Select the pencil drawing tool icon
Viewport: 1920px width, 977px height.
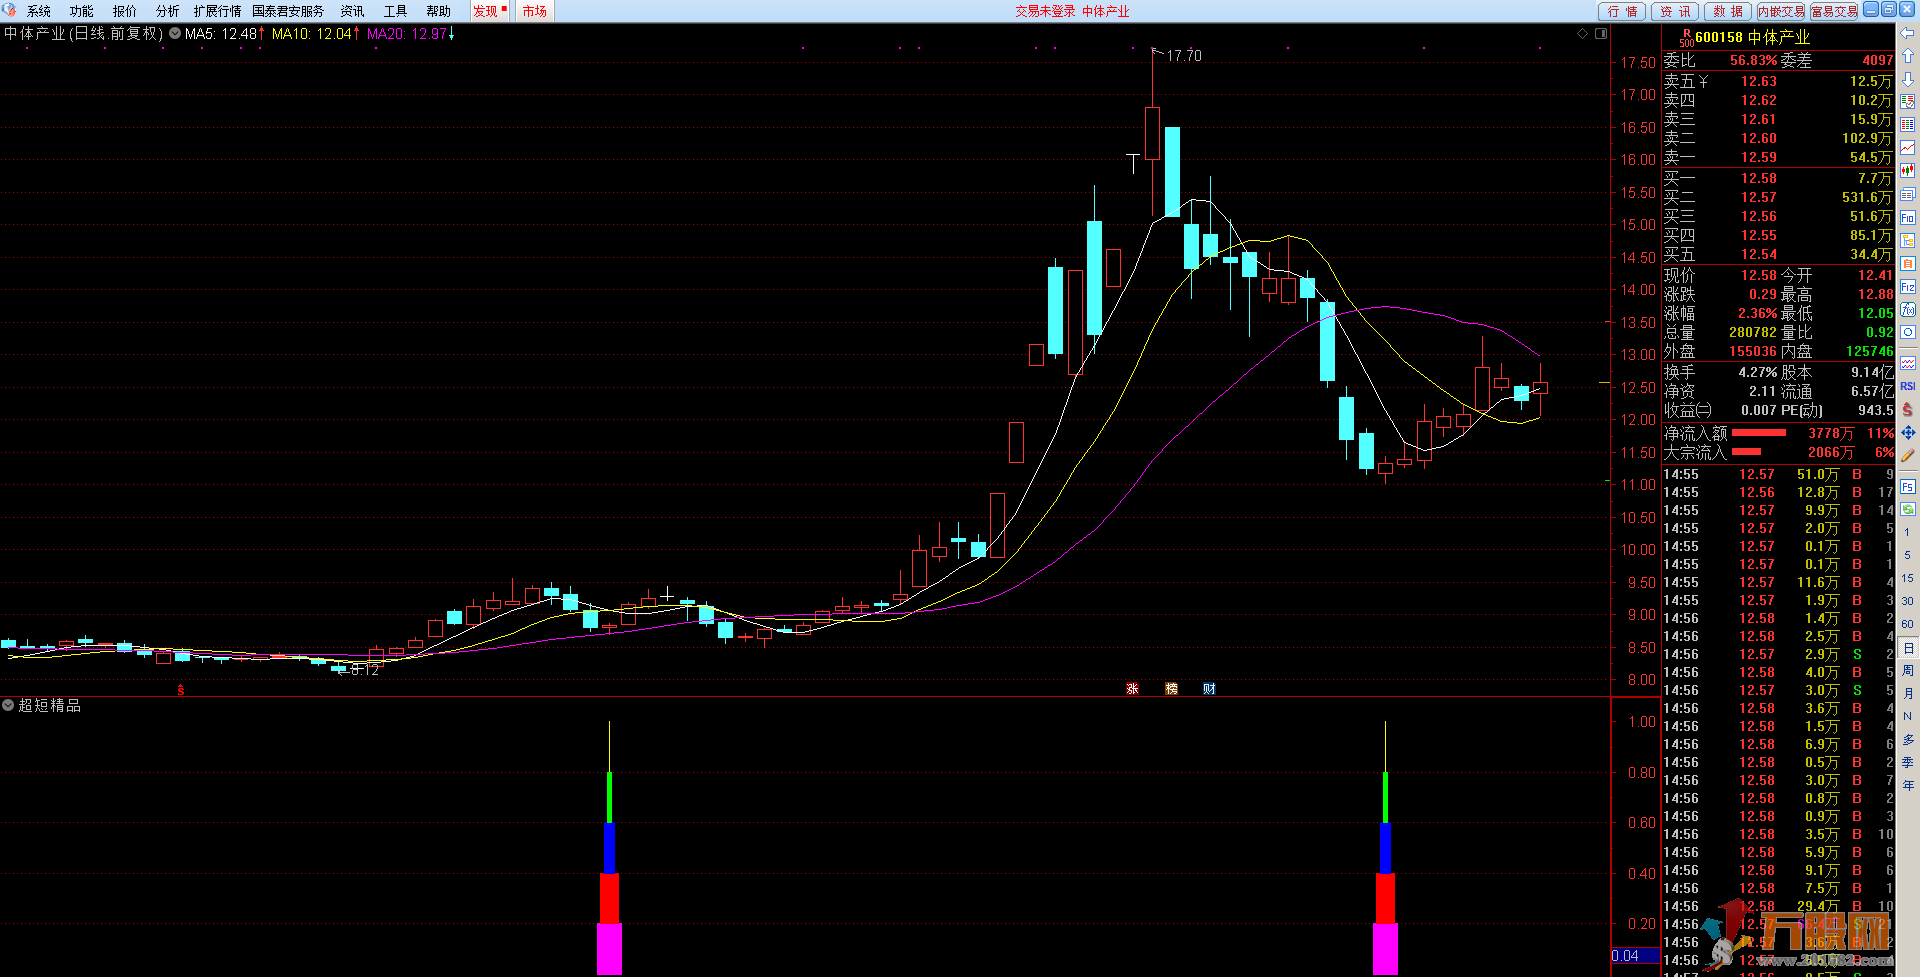pyautogui.click(x=1908, y=455)
